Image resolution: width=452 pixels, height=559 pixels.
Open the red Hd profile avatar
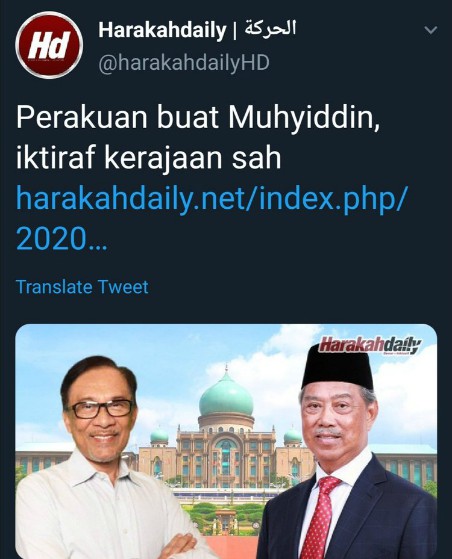coord(49,45)
